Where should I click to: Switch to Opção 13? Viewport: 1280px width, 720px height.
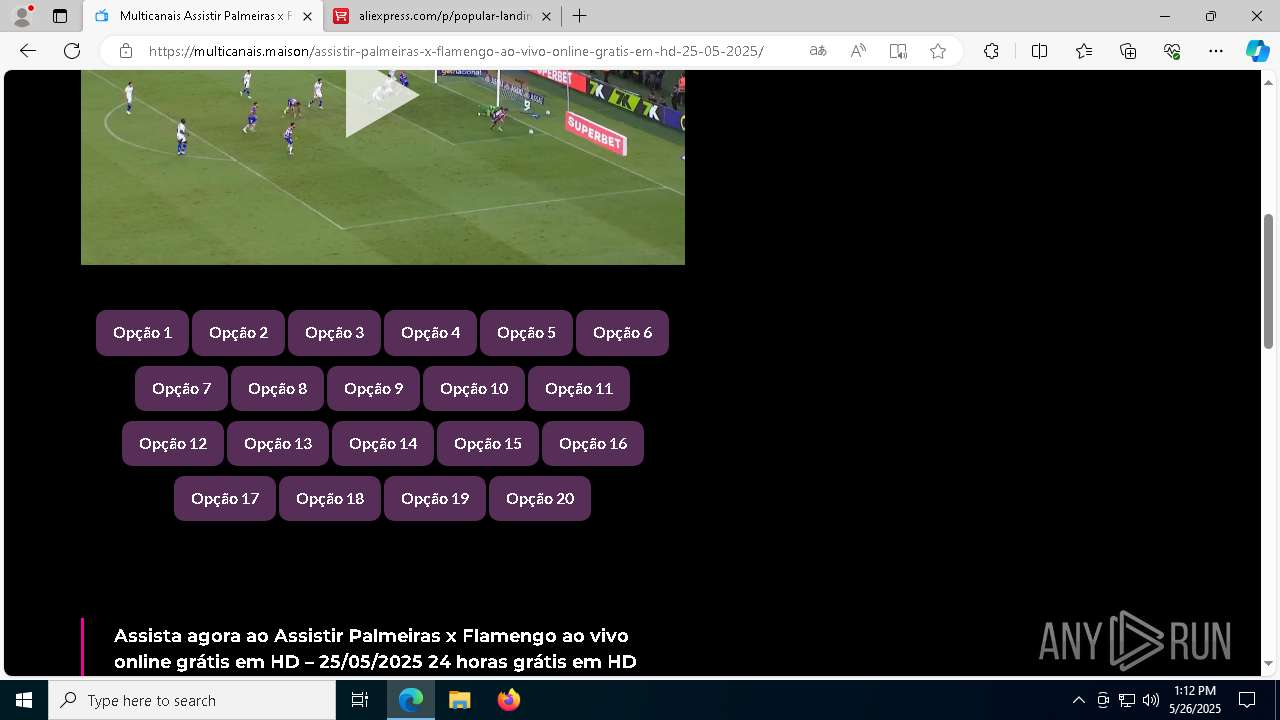[278, 443]
